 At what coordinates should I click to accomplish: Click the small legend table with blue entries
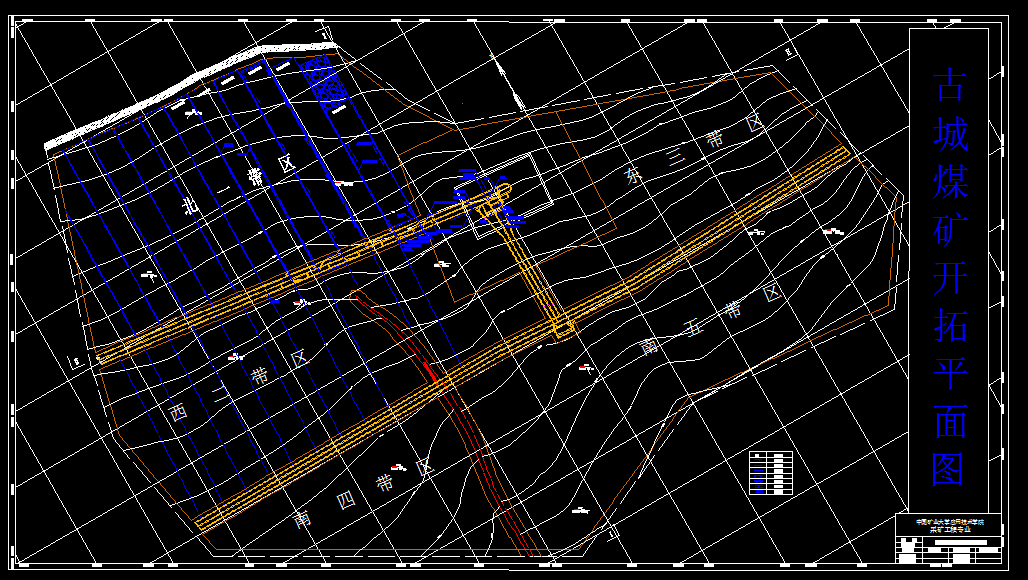(771, 473)
